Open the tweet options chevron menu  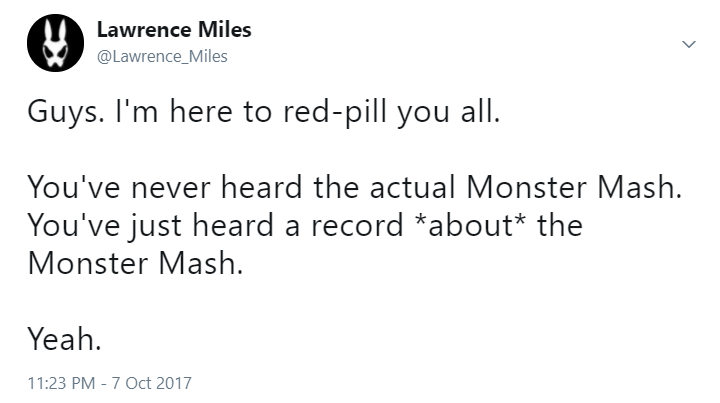tap(687, 45)
